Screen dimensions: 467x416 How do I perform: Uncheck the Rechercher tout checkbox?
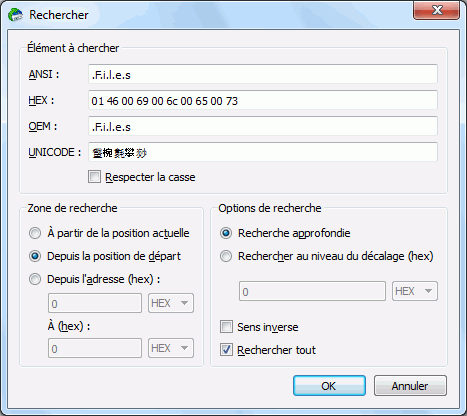(226, 350)
